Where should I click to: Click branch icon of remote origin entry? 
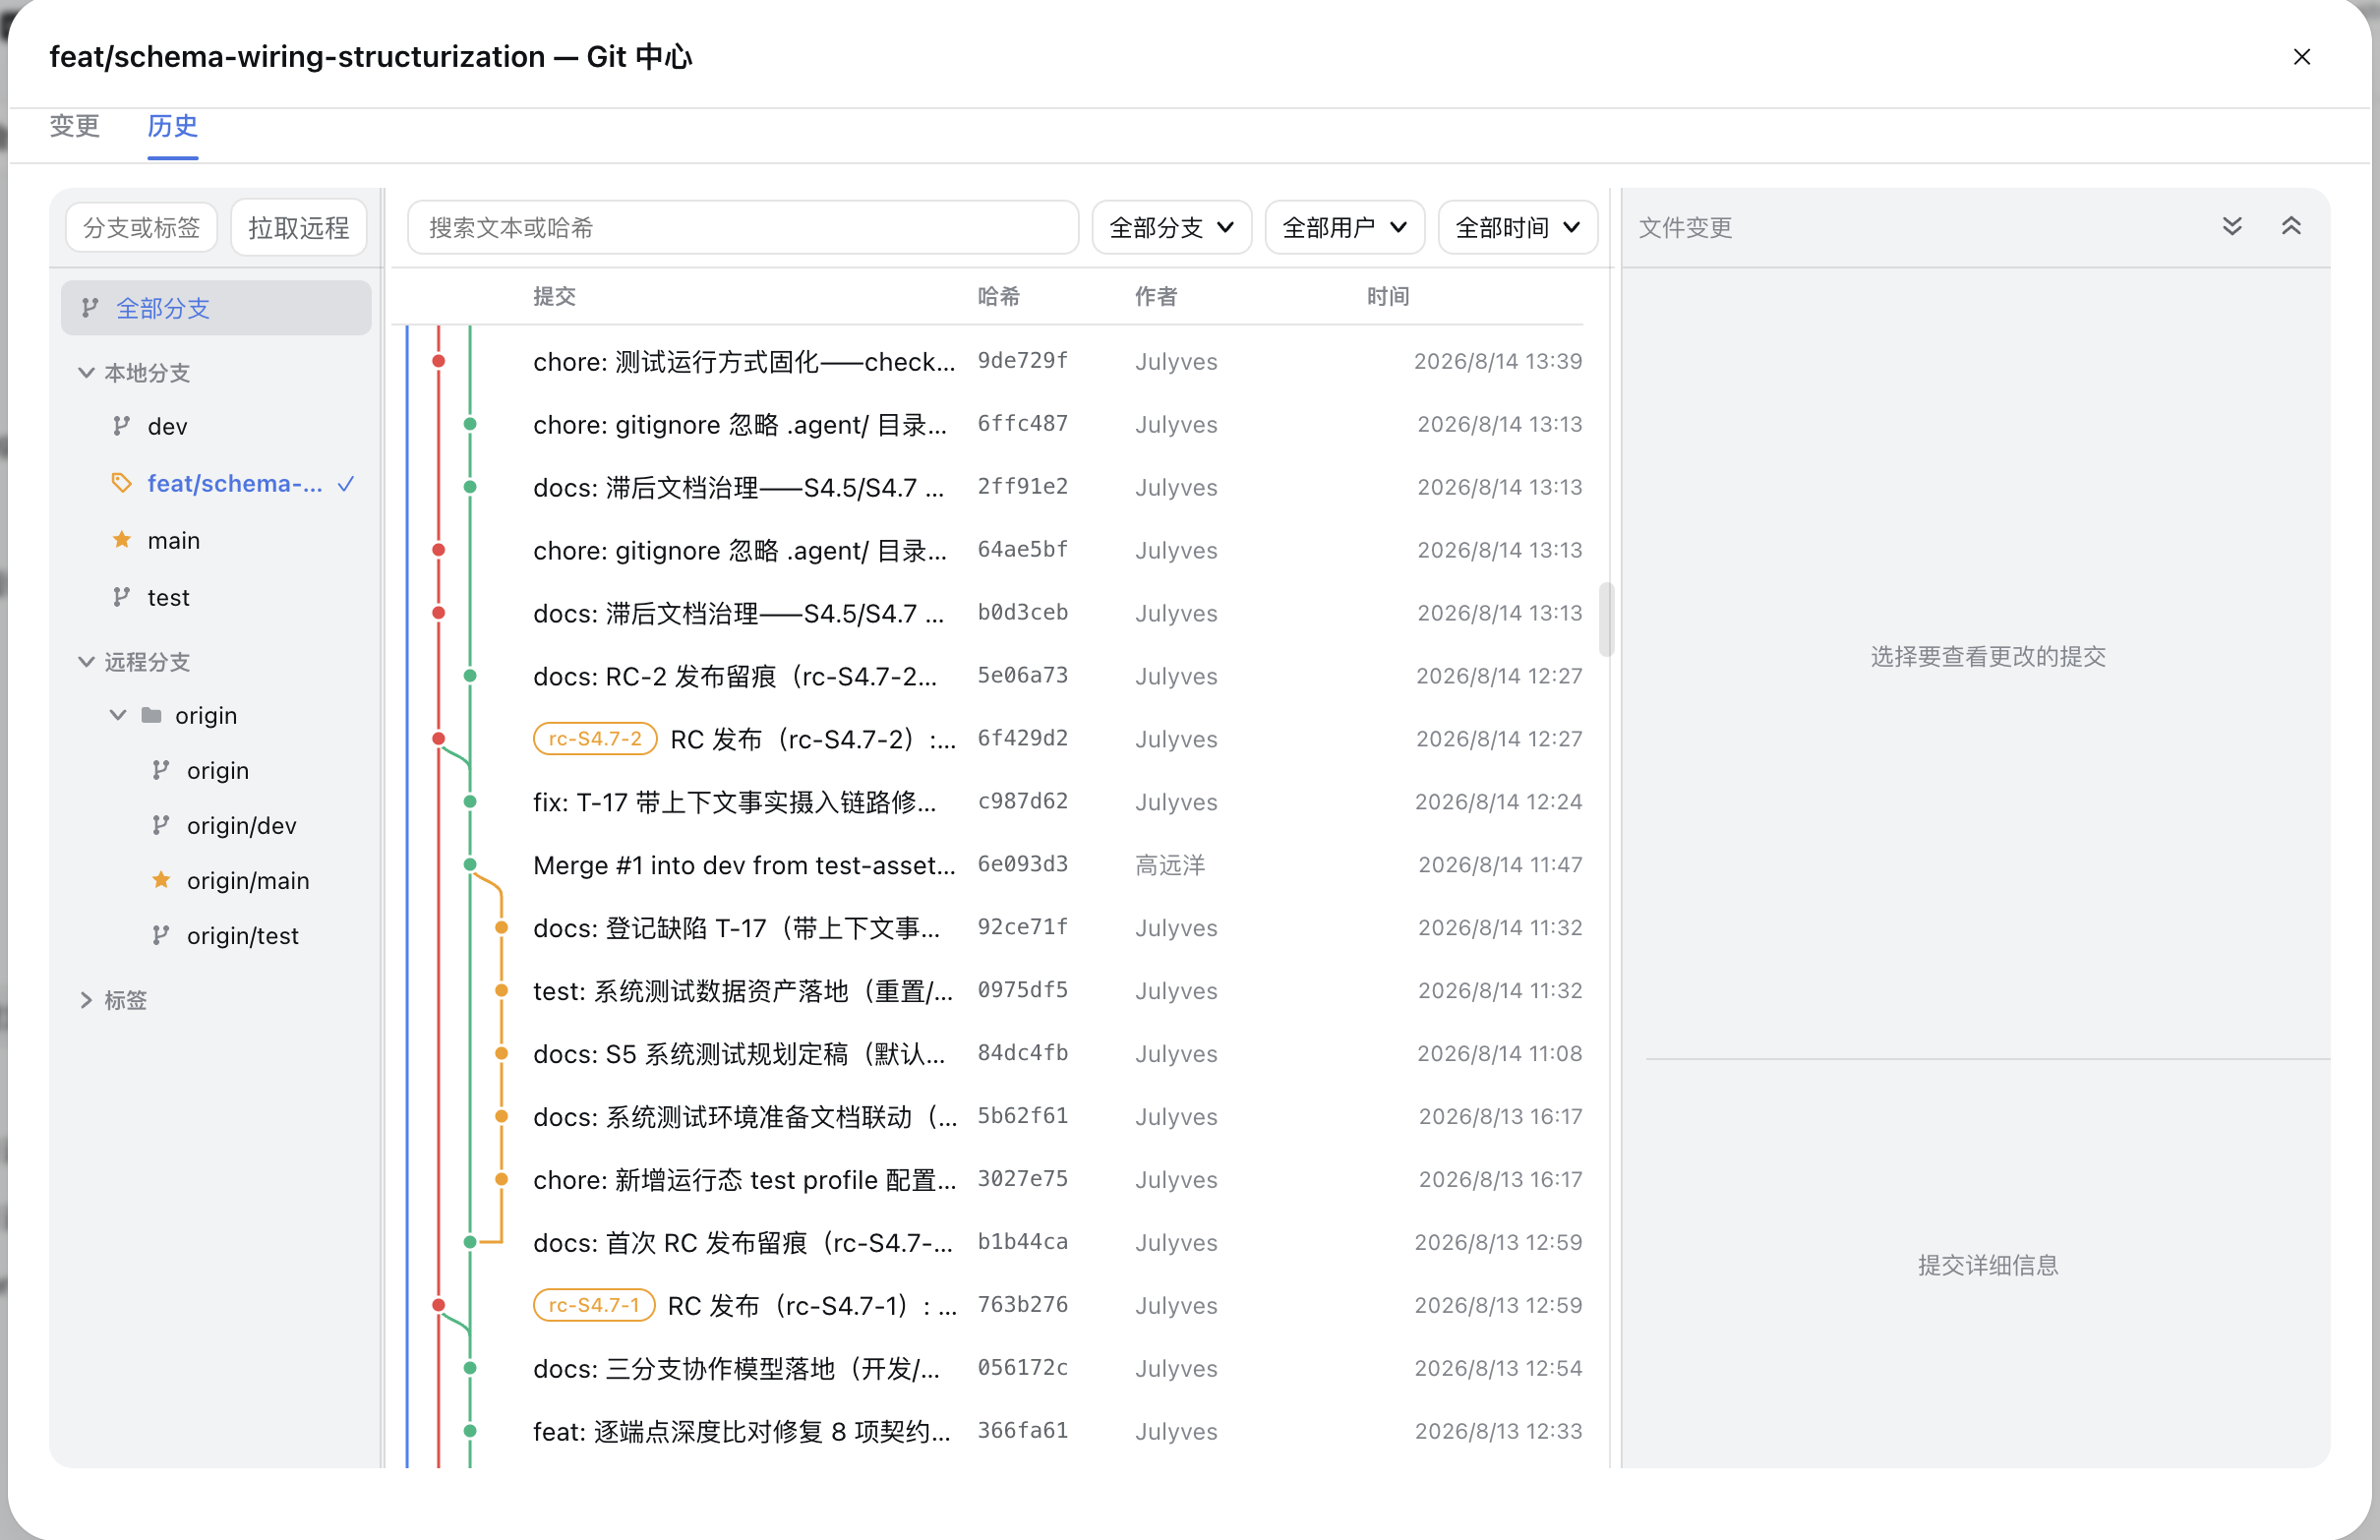pyautogui.click(x=160, y=770)
